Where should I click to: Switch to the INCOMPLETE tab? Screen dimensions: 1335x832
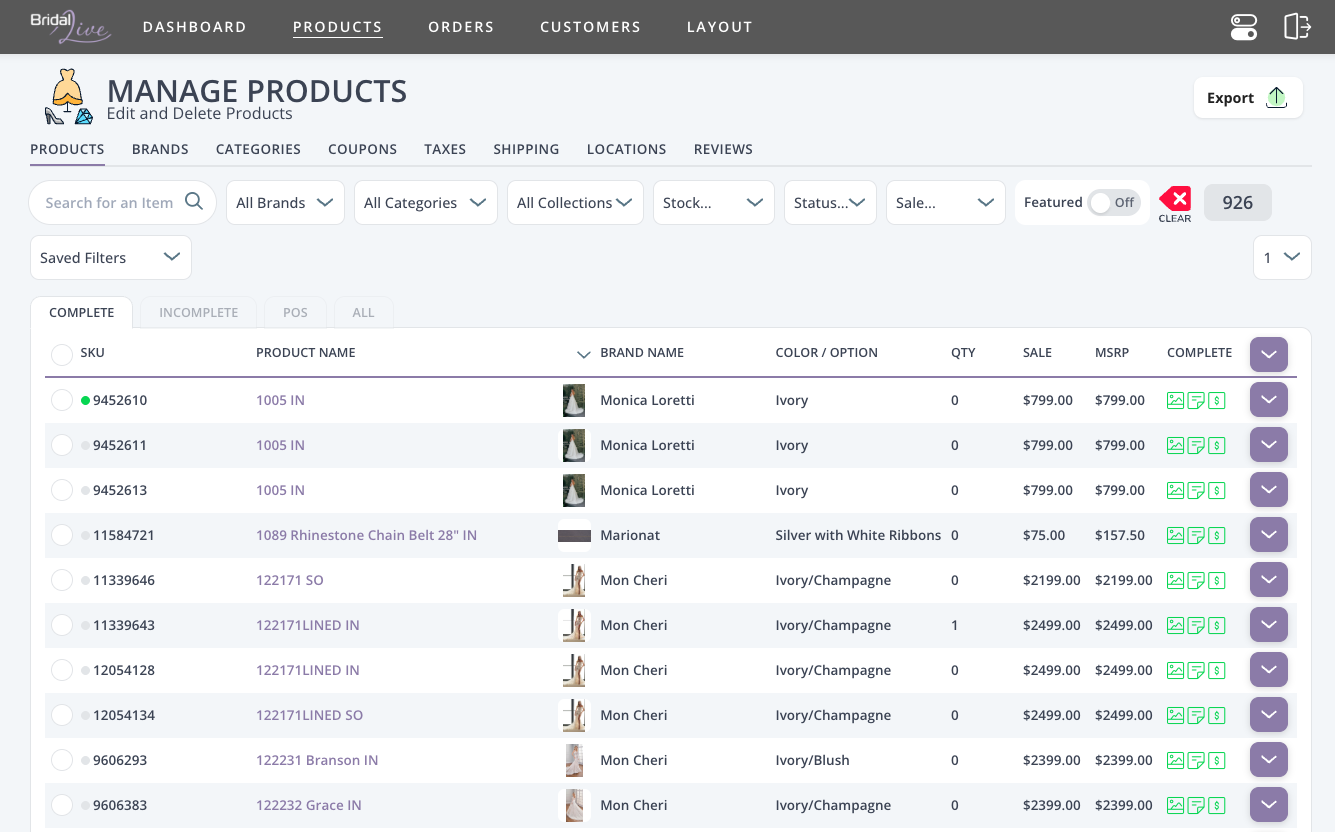click(x=198, y=312)
